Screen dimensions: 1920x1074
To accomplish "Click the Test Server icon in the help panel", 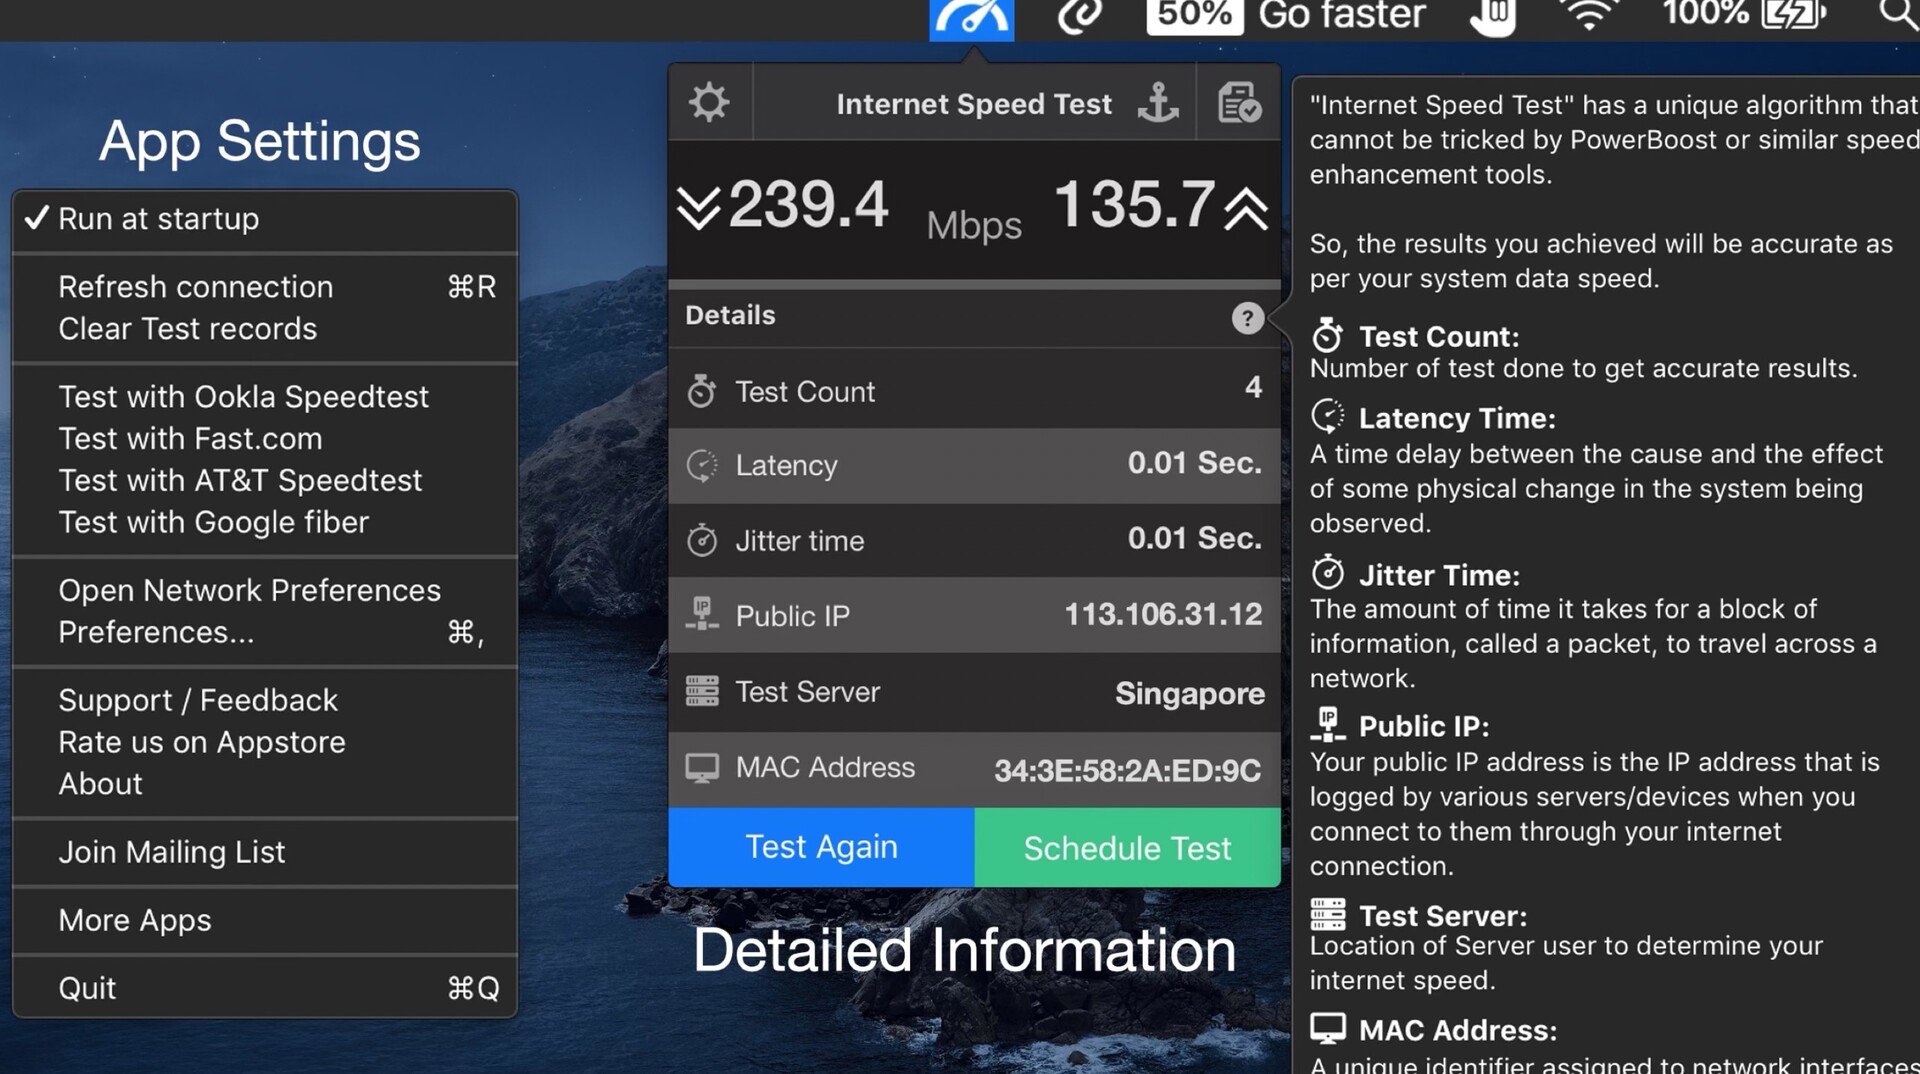I will click(1328, 914).
